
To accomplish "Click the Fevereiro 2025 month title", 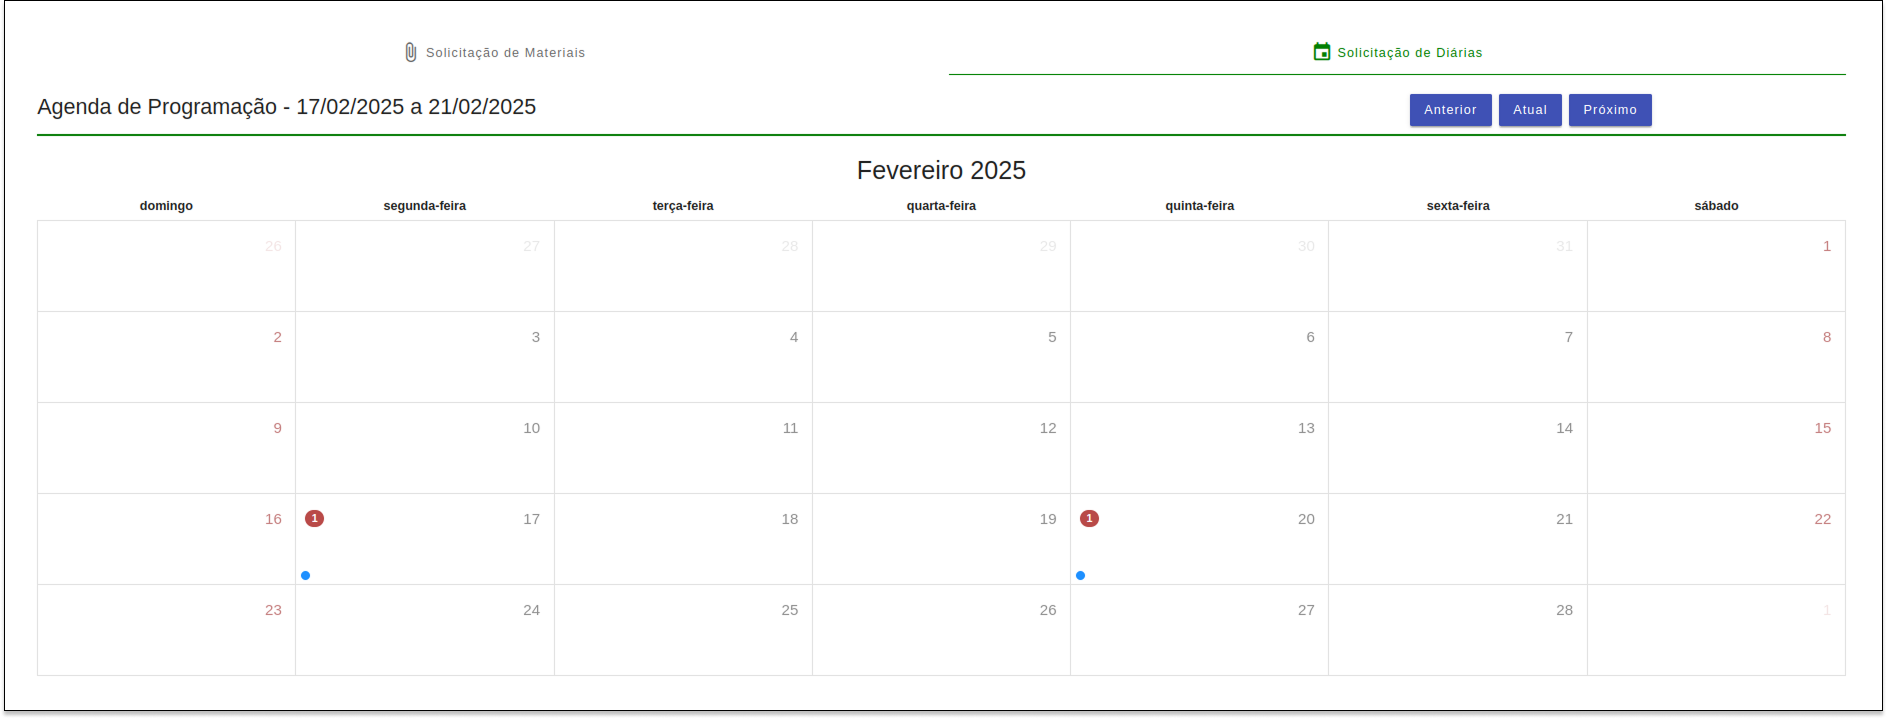I will pyautogui.click(x=941, y=170).
